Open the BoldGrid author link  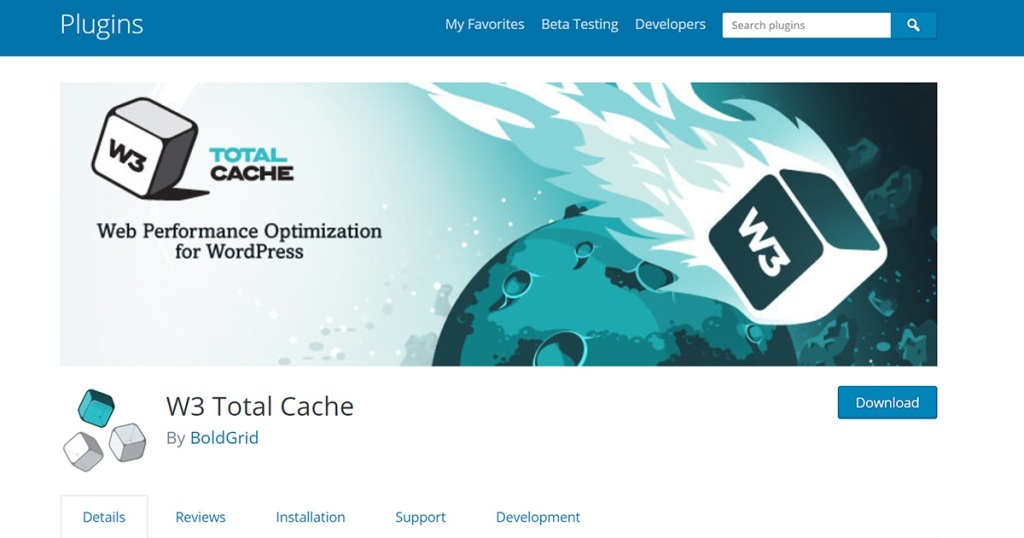click(x=224, y=437)
